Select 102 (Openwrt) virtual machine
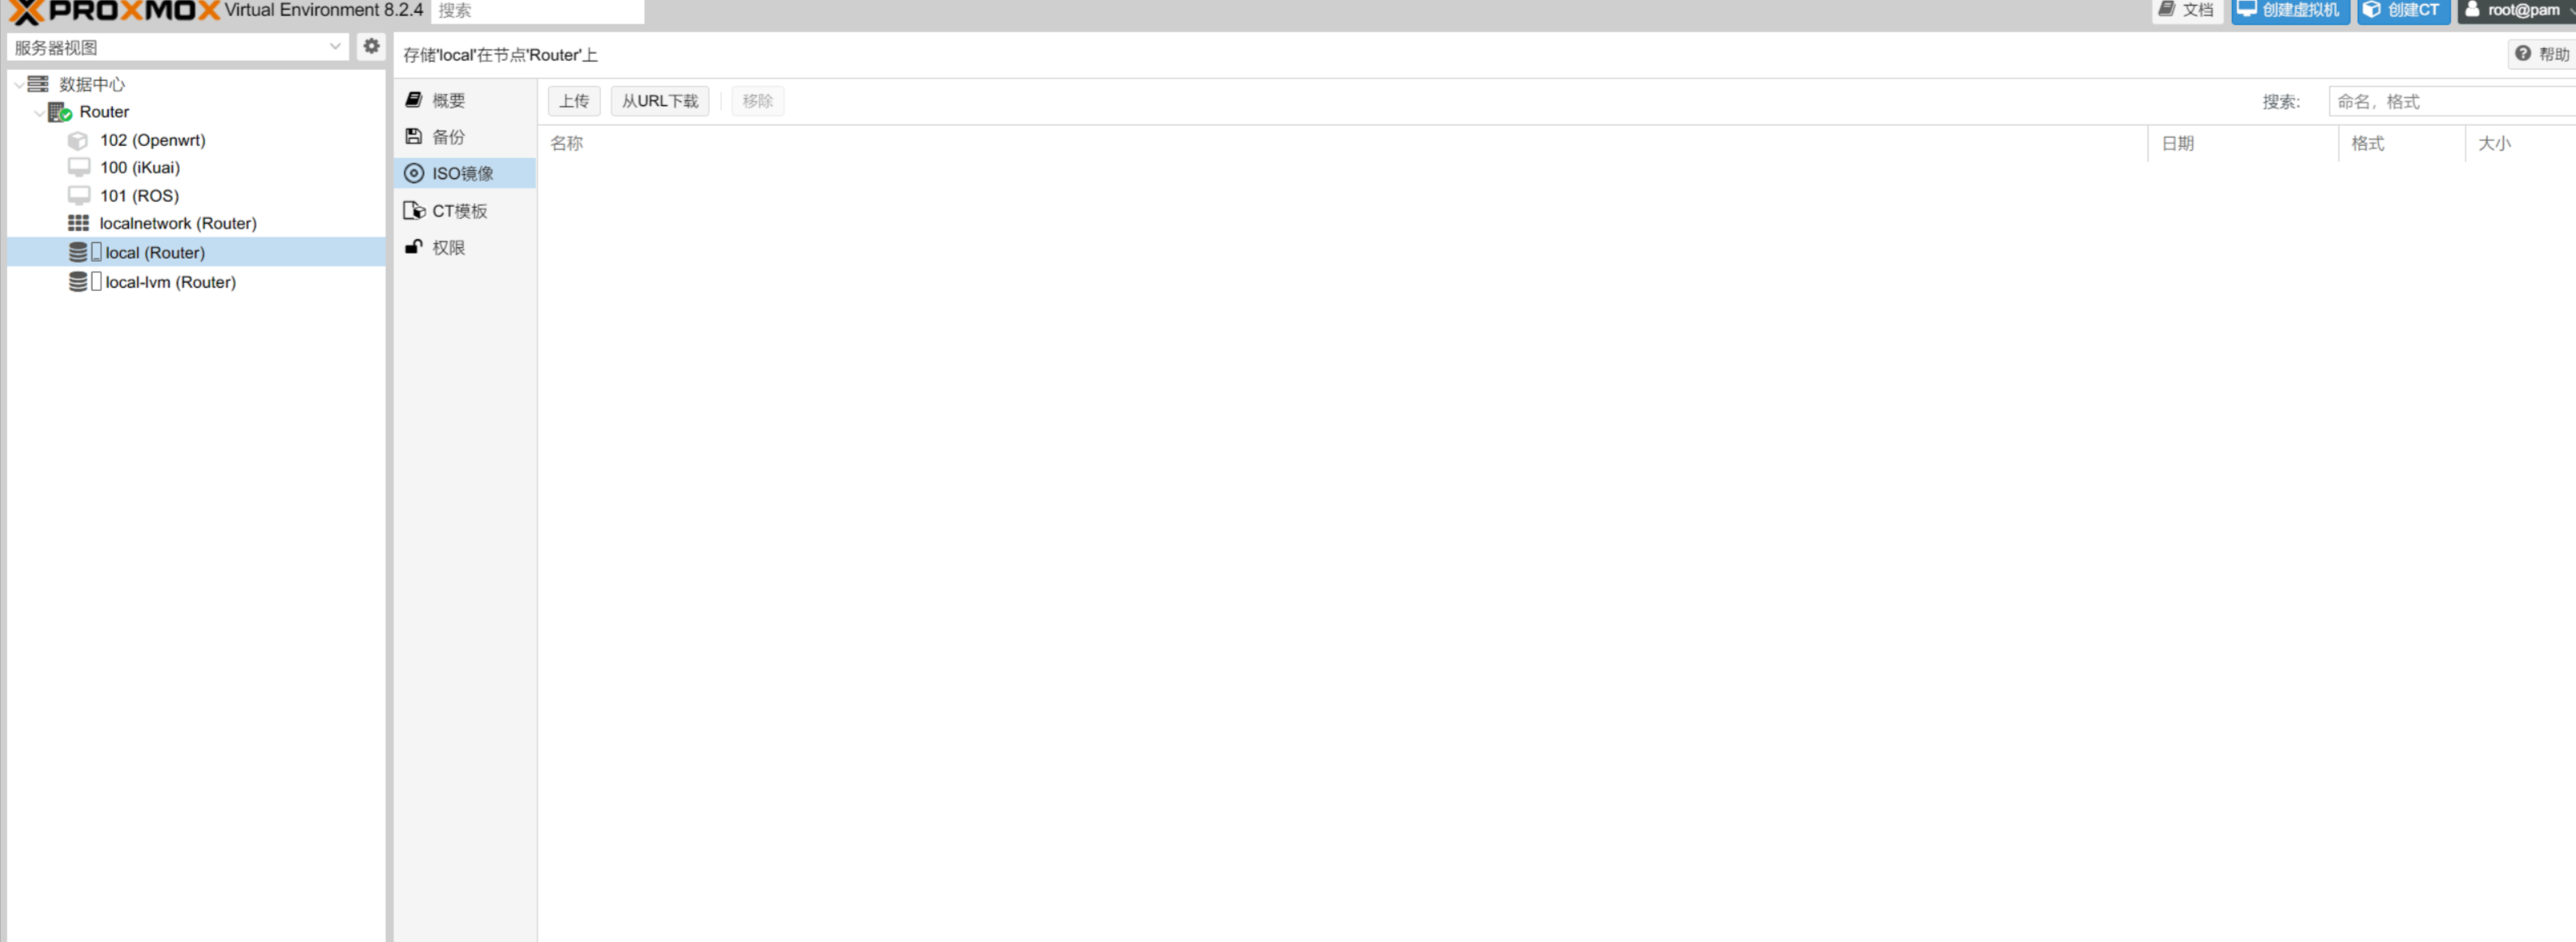 click(151, 139)
